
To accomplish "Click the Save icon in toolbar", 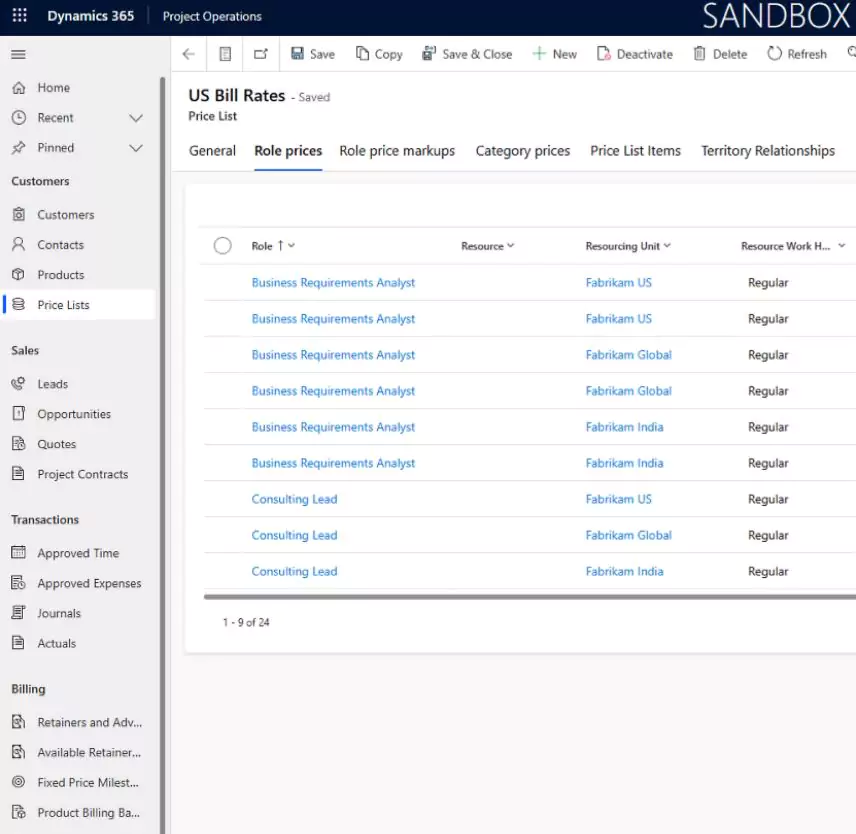I will (298, 54).
